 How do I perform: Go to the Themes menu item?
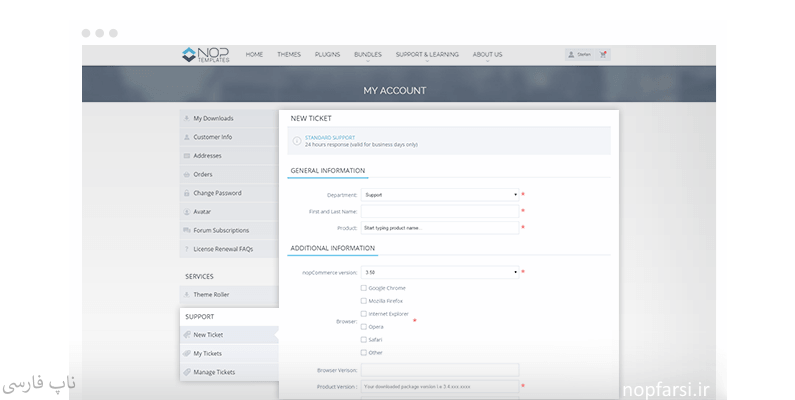(x=288, y=55)
